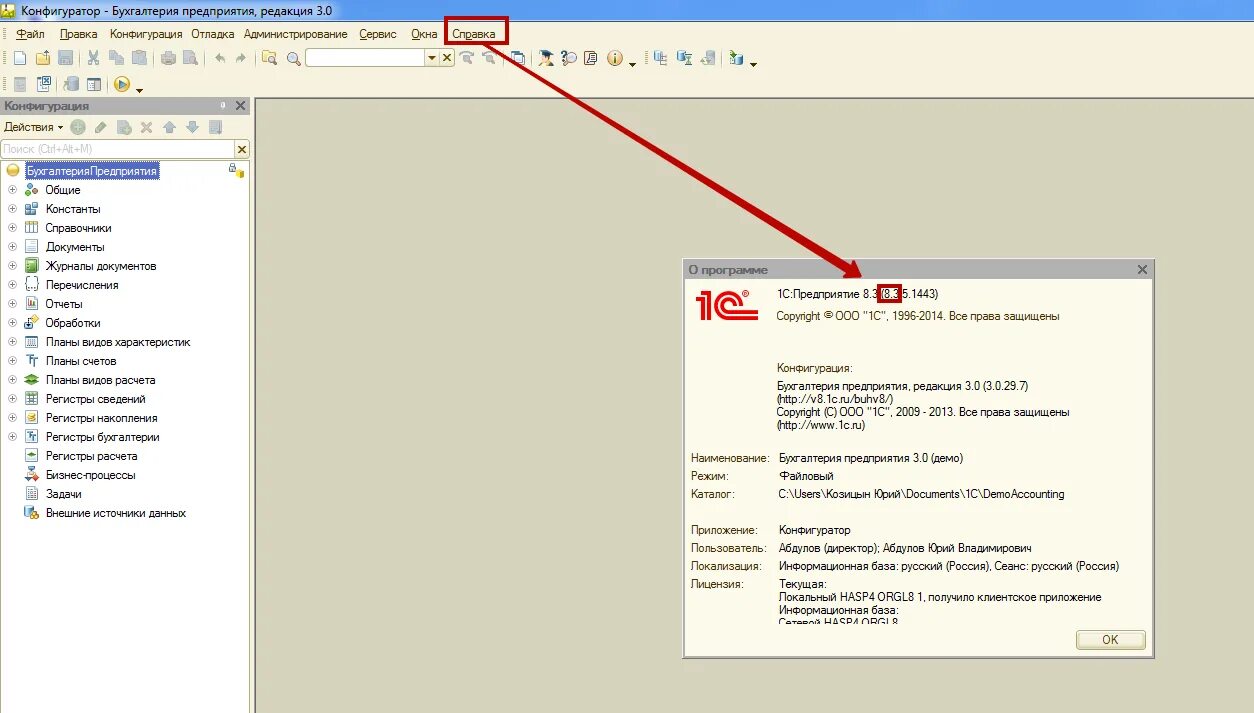Select Перечисления in the tree

pyautogui.click(x=82, y=285)
